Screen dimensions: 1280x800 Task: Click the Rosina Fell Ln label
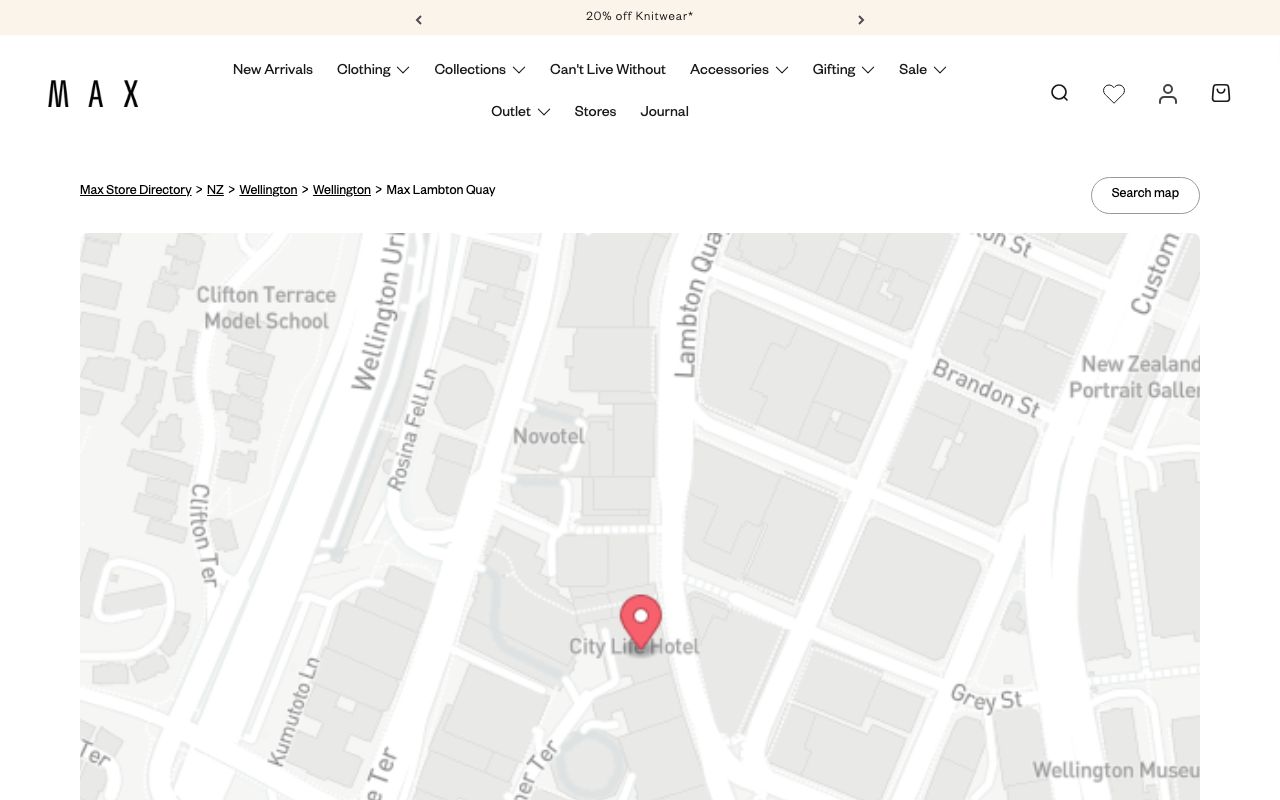pyautogui.click(x=412, y=430)
